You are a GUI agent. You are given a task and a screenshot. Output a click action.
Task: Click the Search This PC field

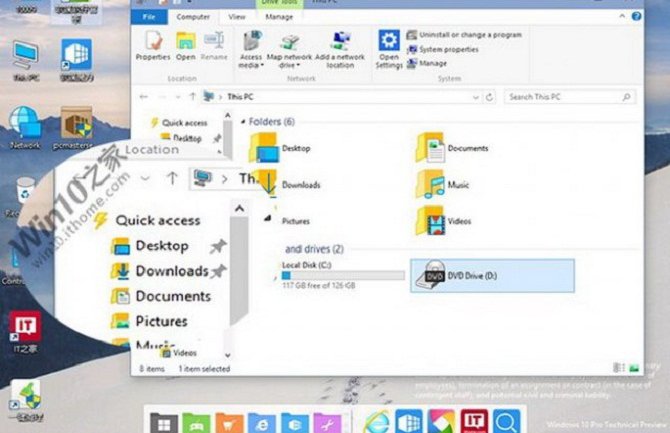570,97
